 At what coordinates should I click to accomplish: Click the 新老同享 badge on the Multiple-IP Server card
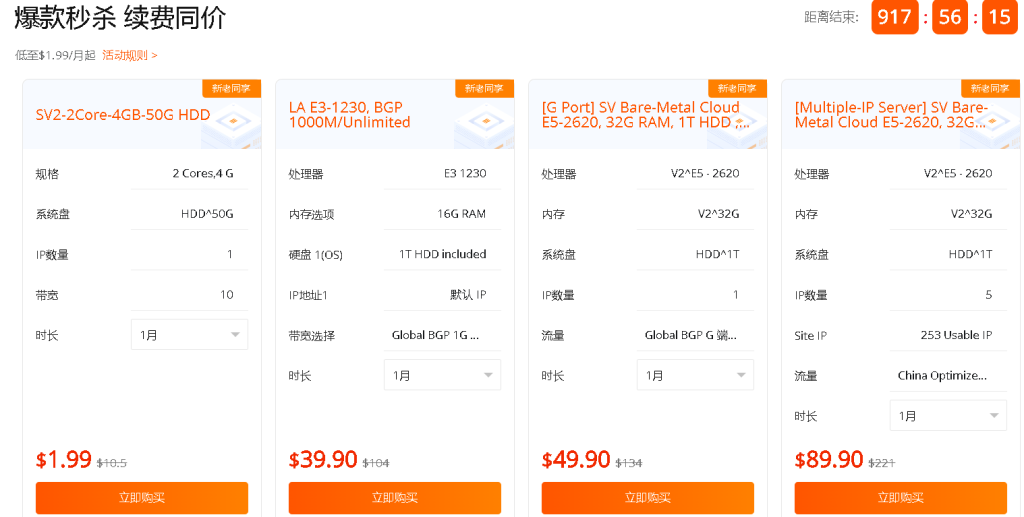tap(990, 89)
